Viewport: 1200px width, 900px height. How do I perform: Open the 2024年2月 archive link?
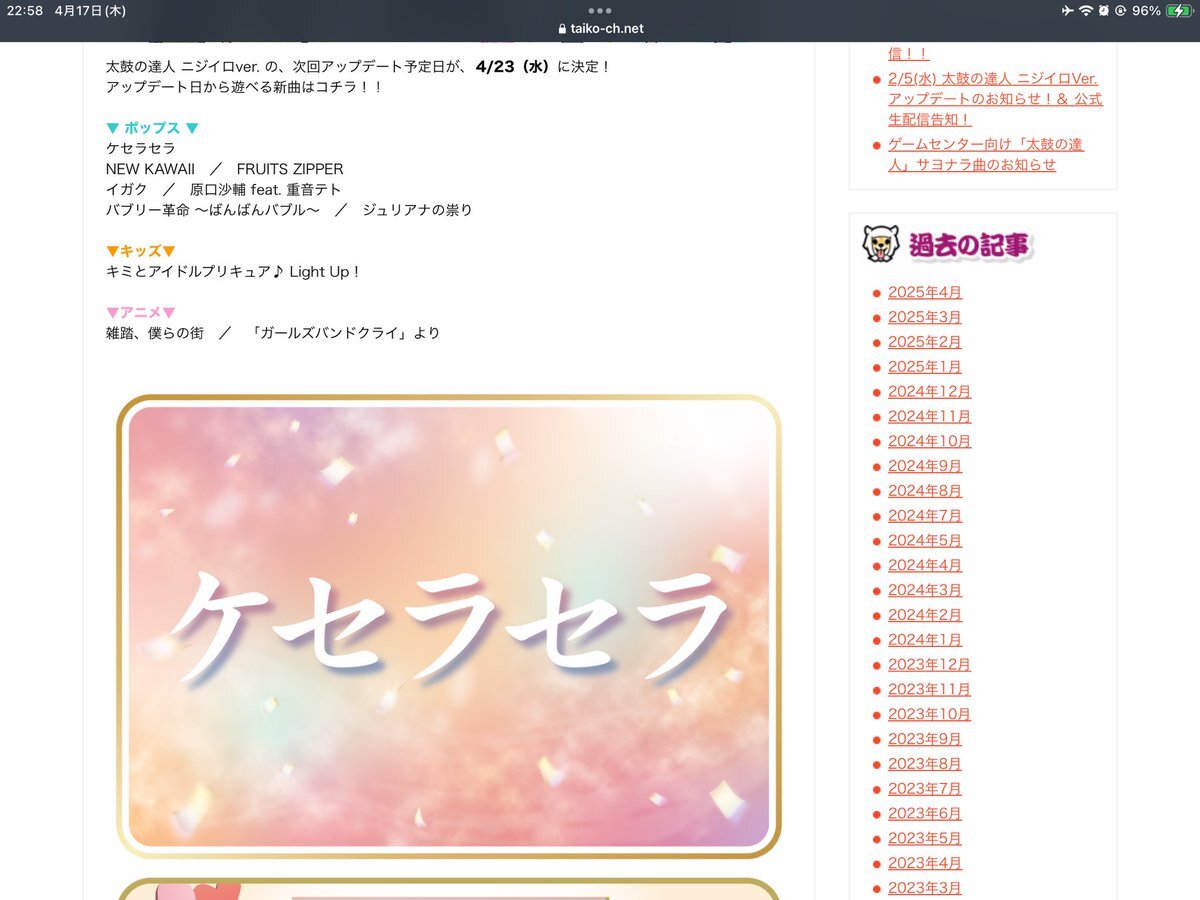point(924,615)
